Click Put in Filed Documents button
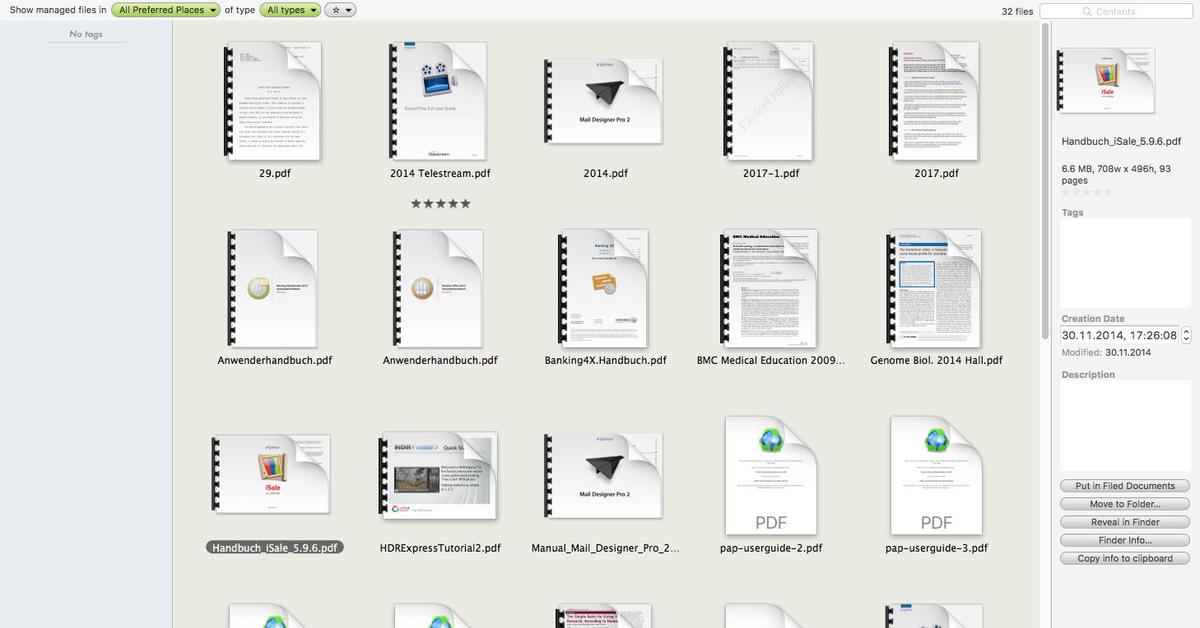1200x628 pixels. (x=1125, y=486)
